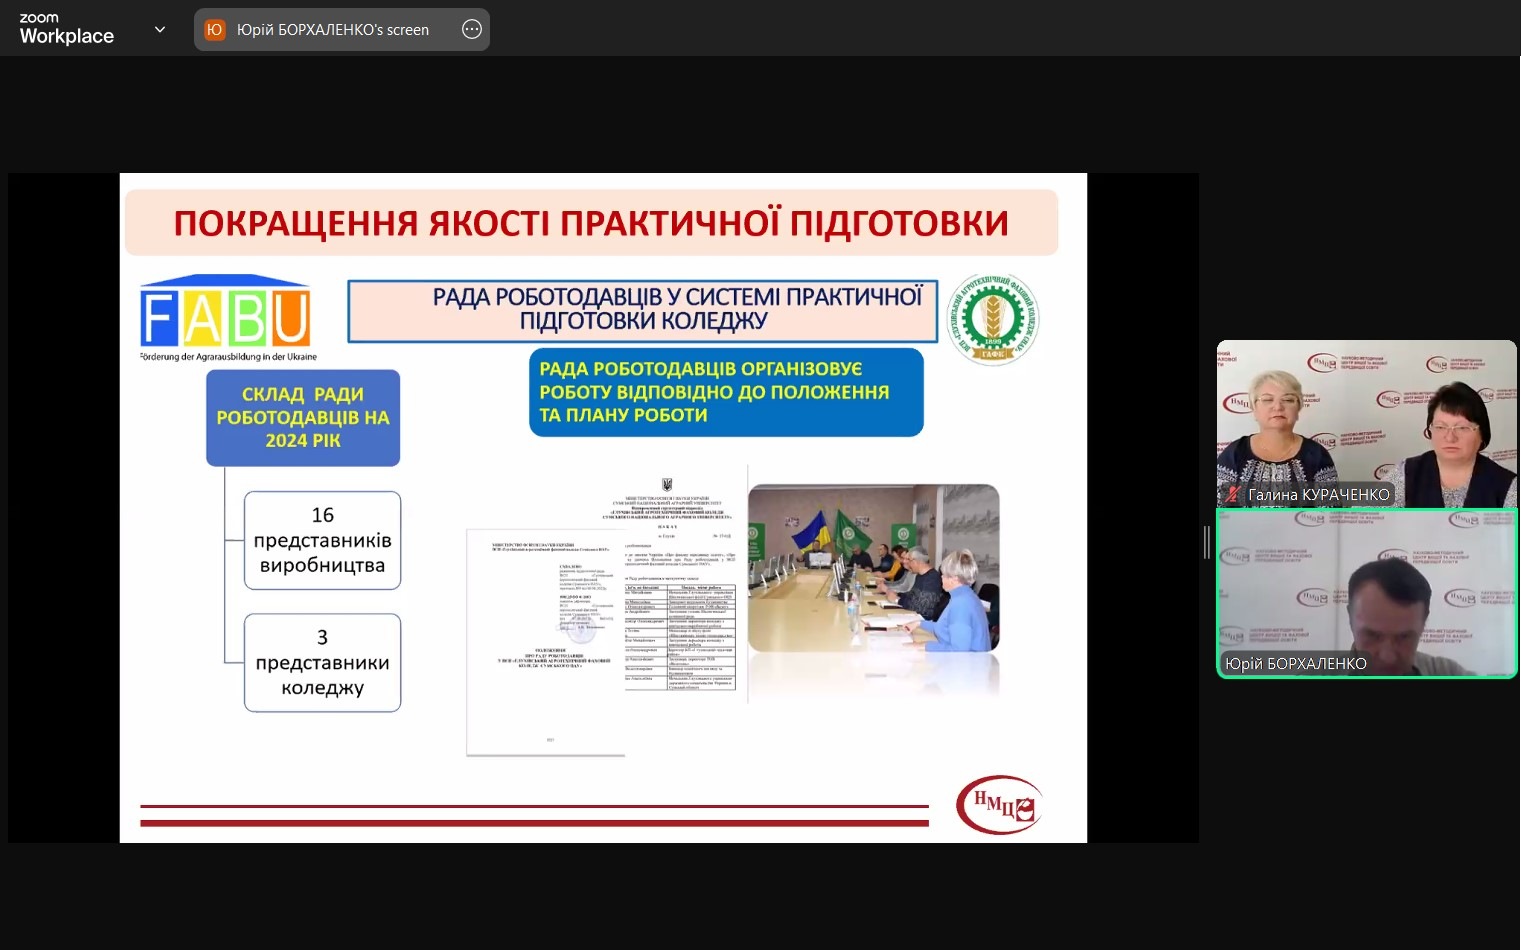The height and width of the screenshot is (950, 1521).
Task: Click the НМЦ logo at slide bottom
Action: 999,804
